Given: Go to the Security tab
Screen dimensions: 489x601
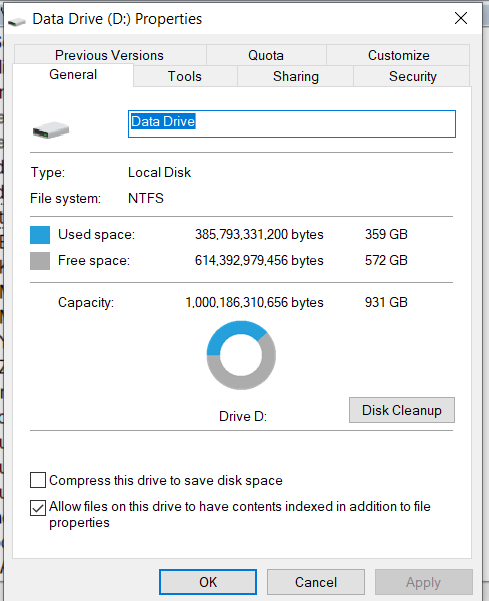Looking at the screenshot, I should (x=412, y=76).
